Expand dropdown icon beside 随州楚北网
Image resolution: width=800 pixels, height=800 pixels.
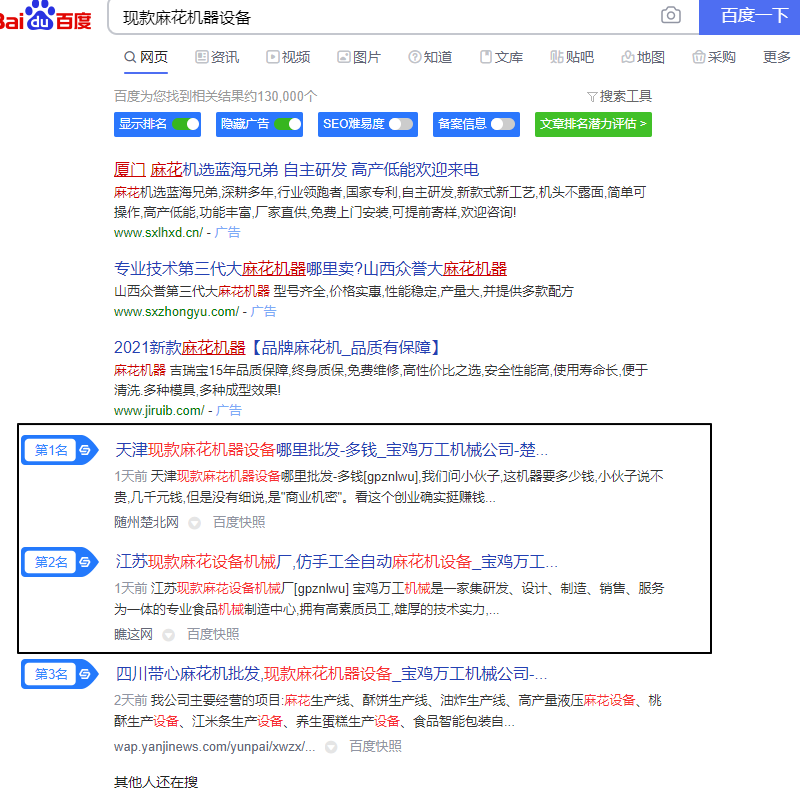coord(194,523)
